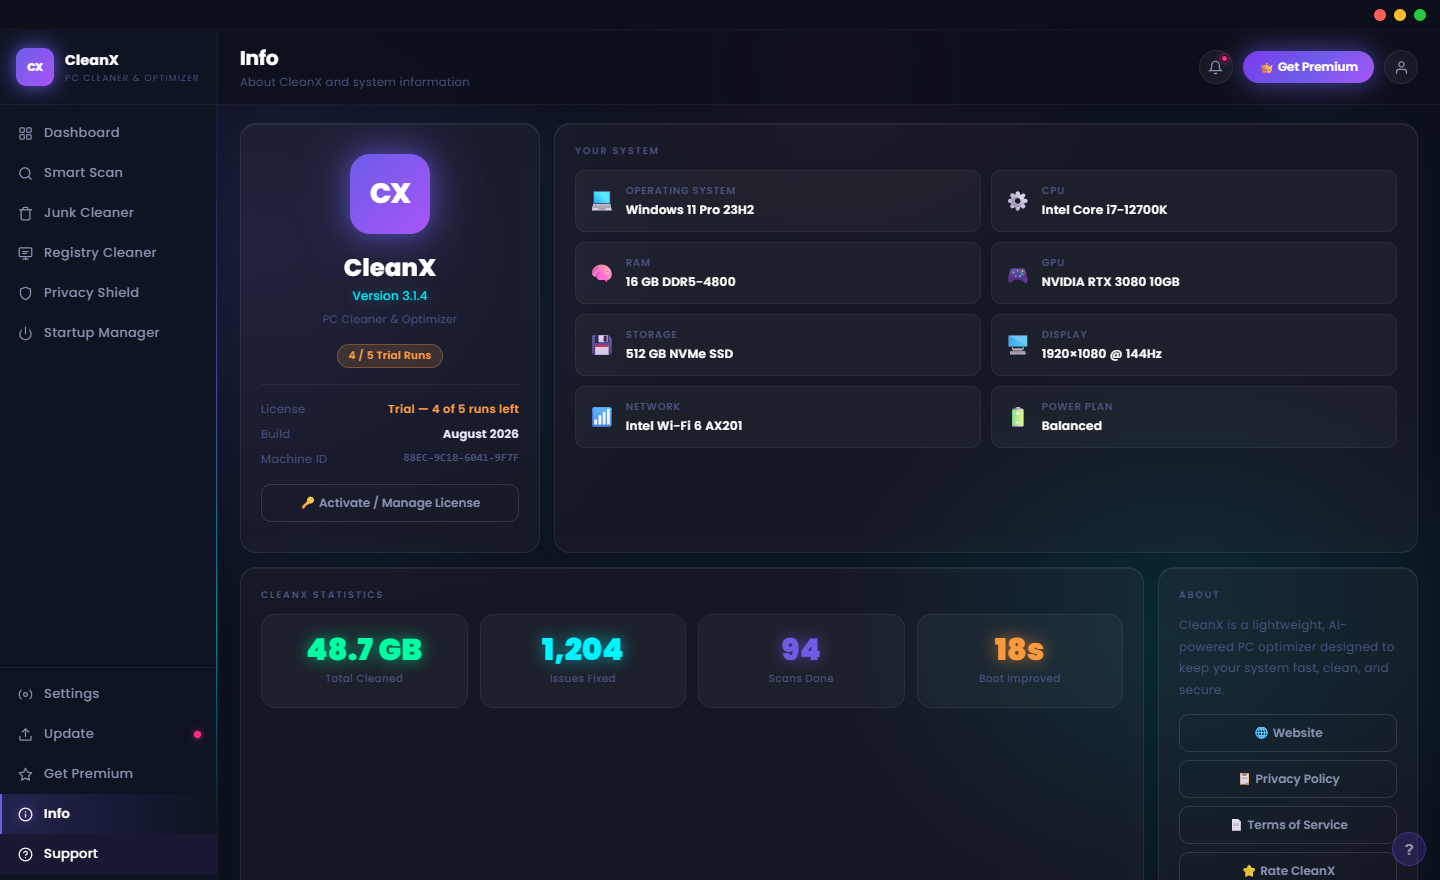Click the 18s Boot Improved card
1440x880 pixels.
point(1020,661)
